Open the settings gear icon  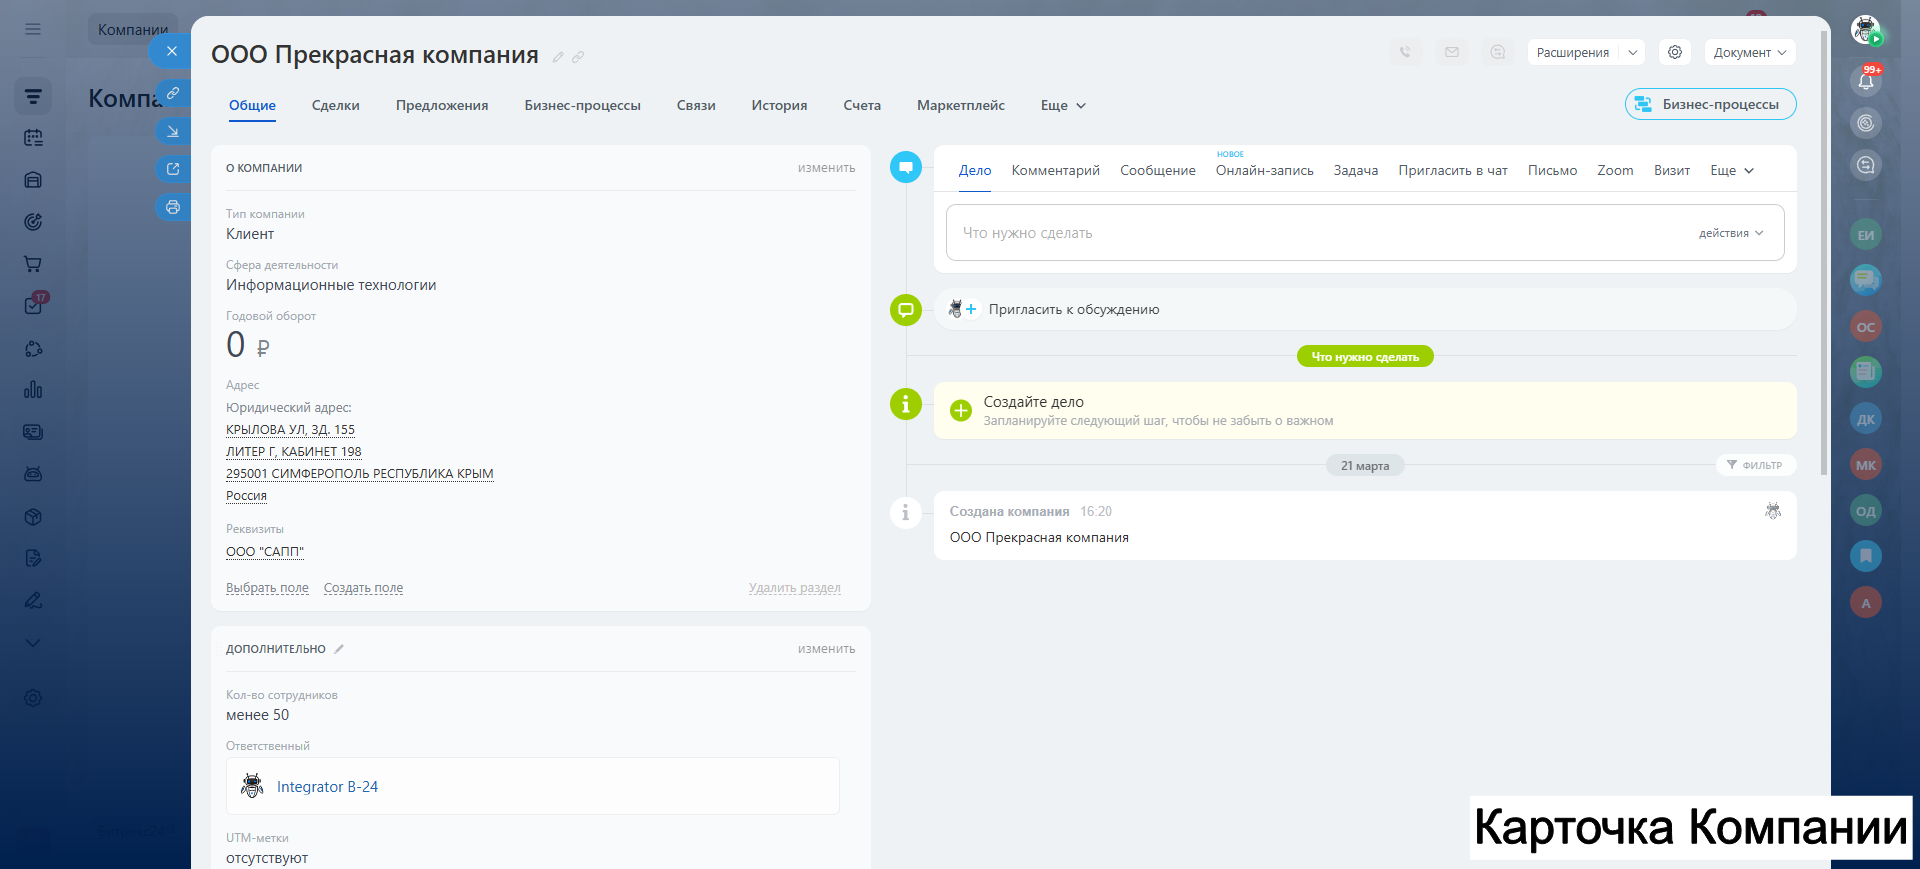click(1674, 52)
